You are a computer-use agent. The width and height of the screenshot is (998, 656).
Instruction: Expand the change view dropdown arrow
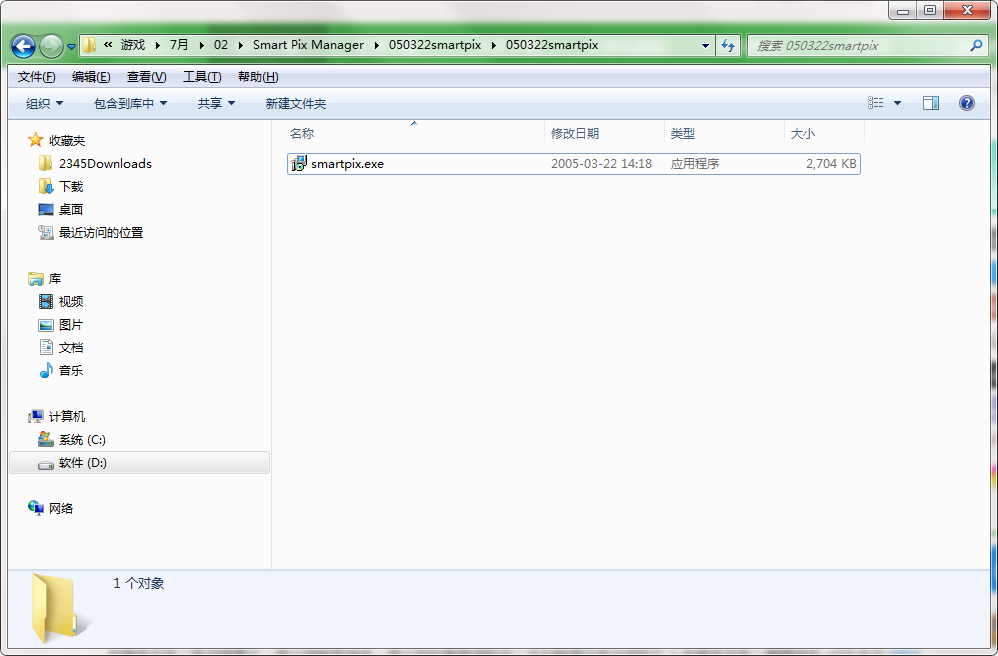click(x=895, y=102)
